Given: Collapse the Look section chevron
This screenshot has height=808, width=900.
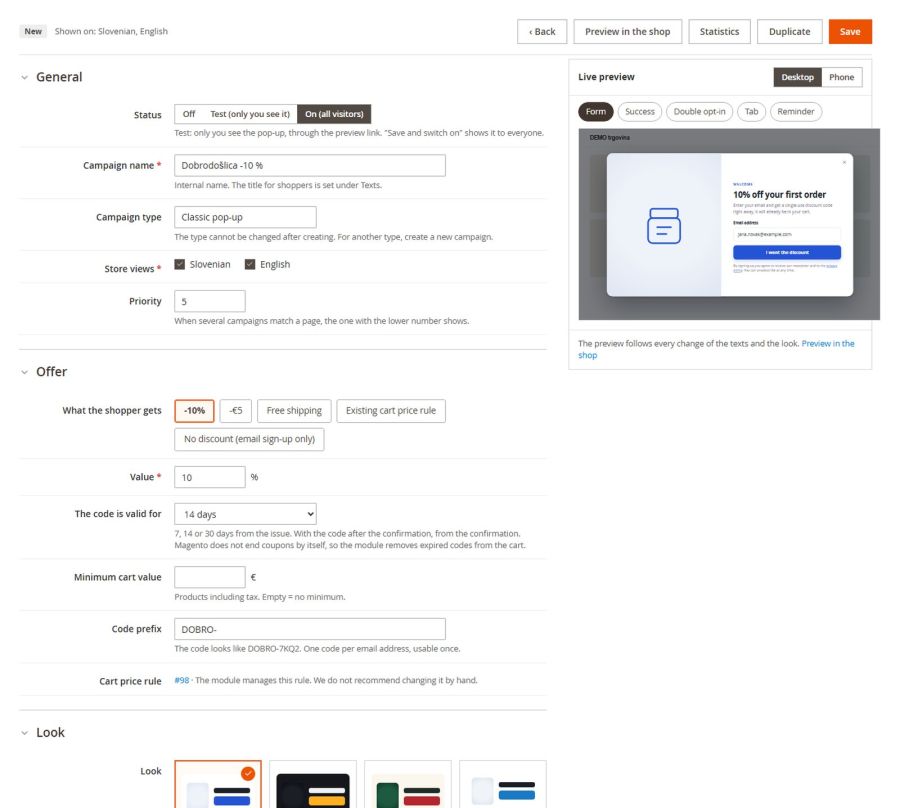Looking at the screenshot, I should click(24, 733).
